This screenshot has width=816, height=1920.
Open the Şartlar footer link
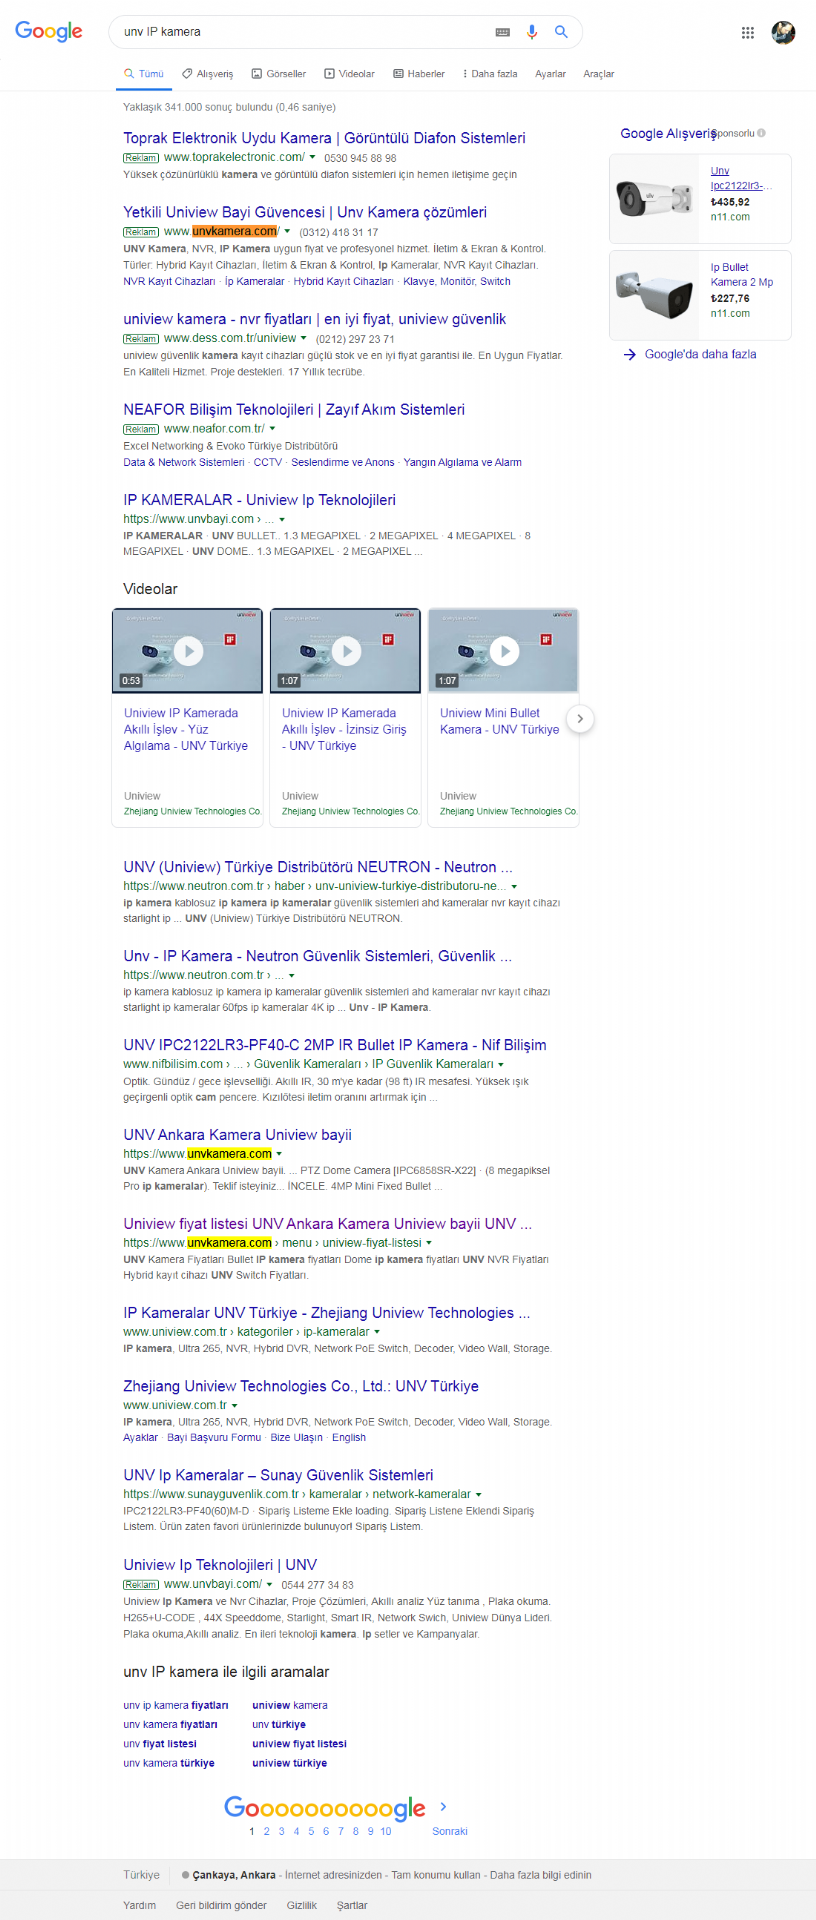tap(352, 1906)
